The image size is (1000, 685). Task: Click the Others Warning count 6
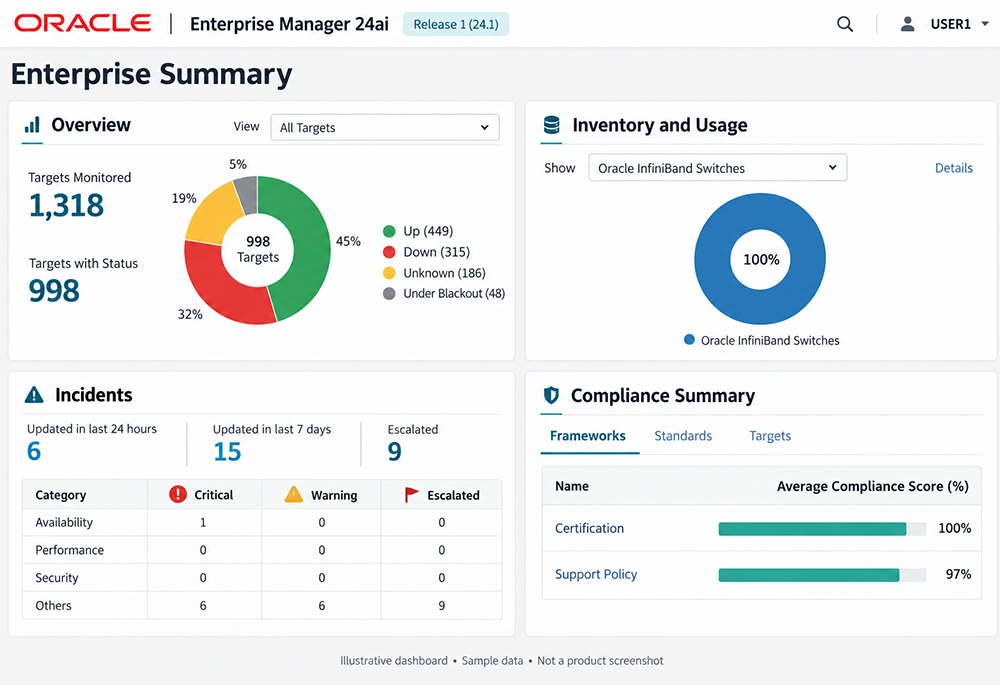pos(321,605)
